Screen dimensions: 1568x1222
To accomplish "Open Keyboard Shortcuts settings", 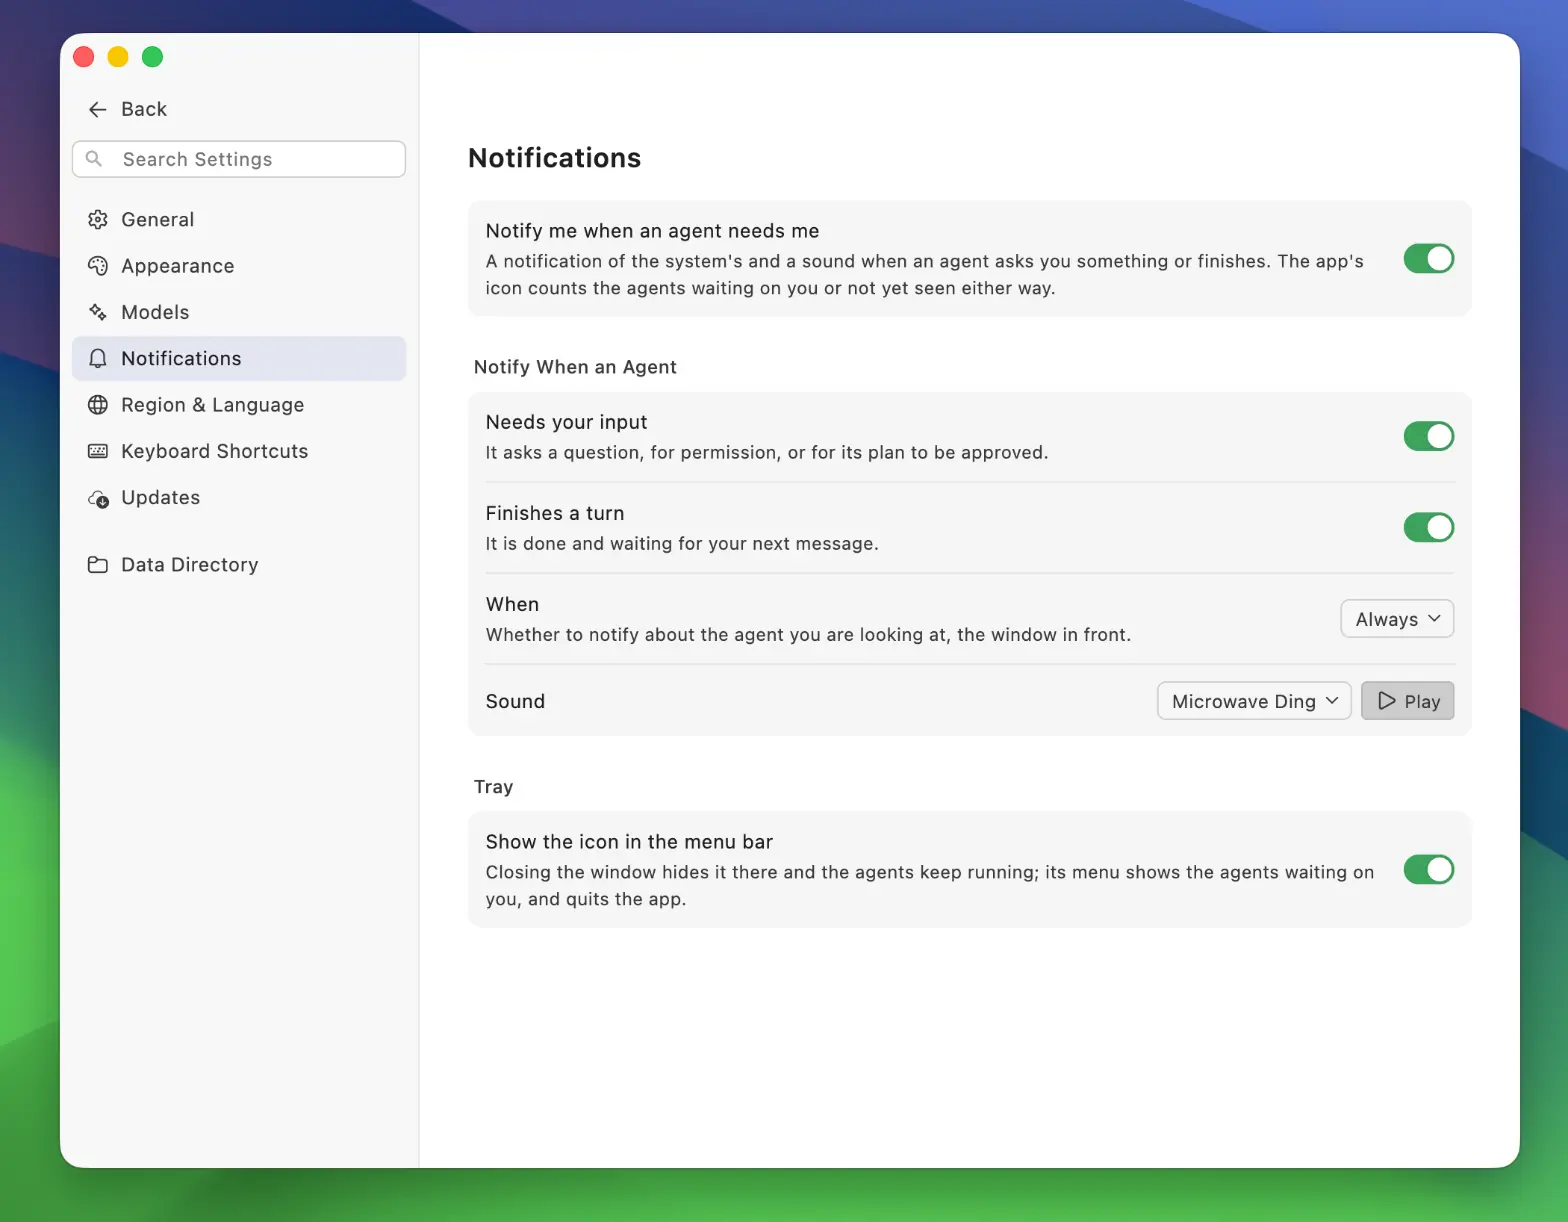I will [239, 451].
